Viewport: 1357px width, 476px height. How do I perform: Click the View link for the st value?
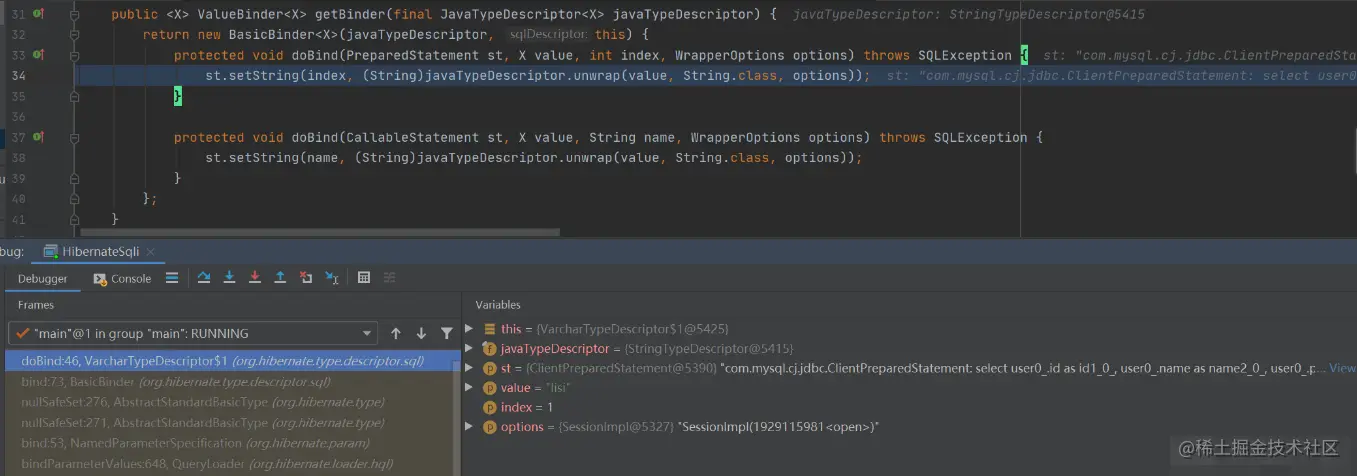1342,368
